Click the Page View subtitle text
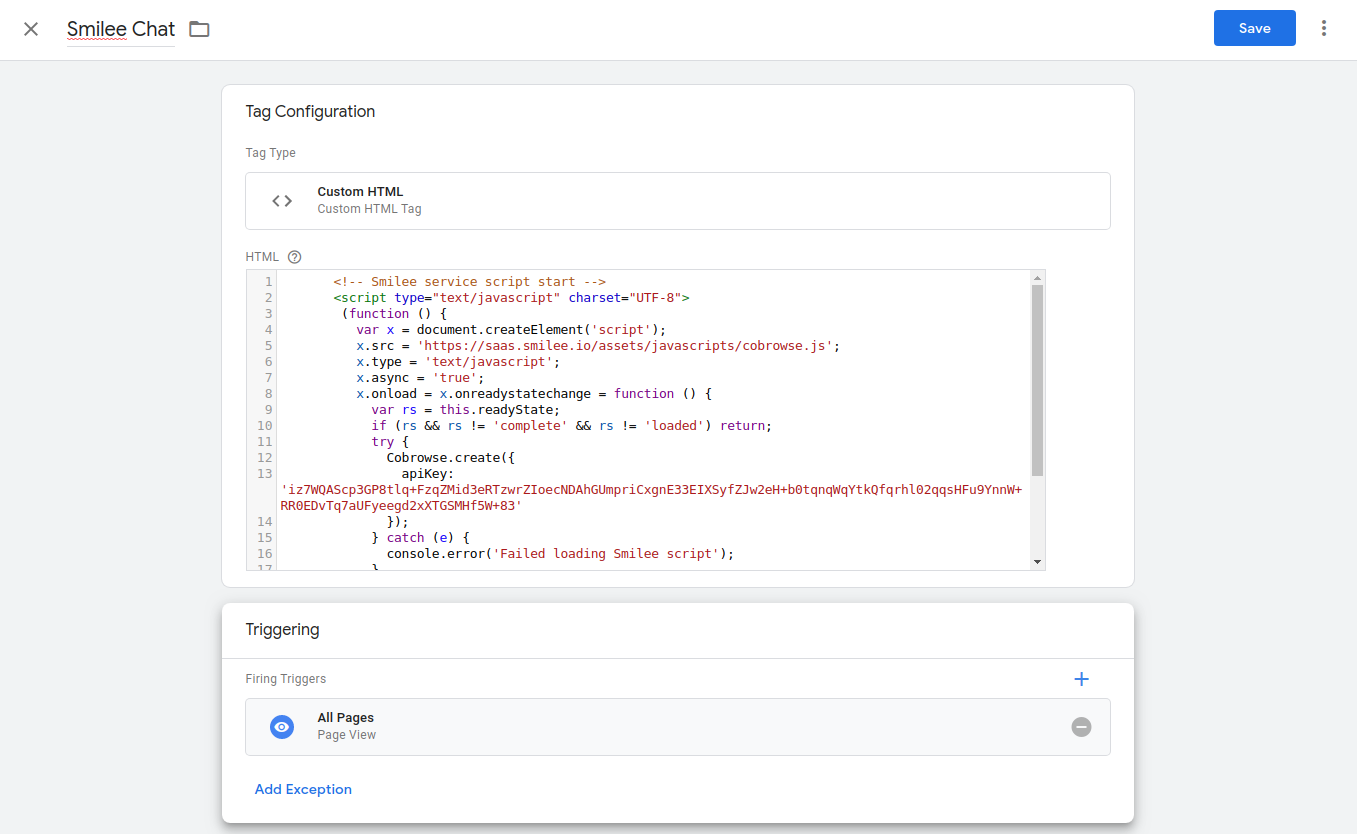Viewport: 1357px width, 834px height. point(347,735)
